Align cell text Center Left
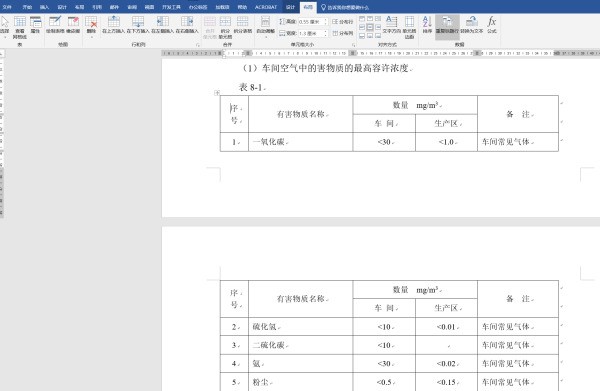Viewport: 600px width, 391px height. [362, 27]
